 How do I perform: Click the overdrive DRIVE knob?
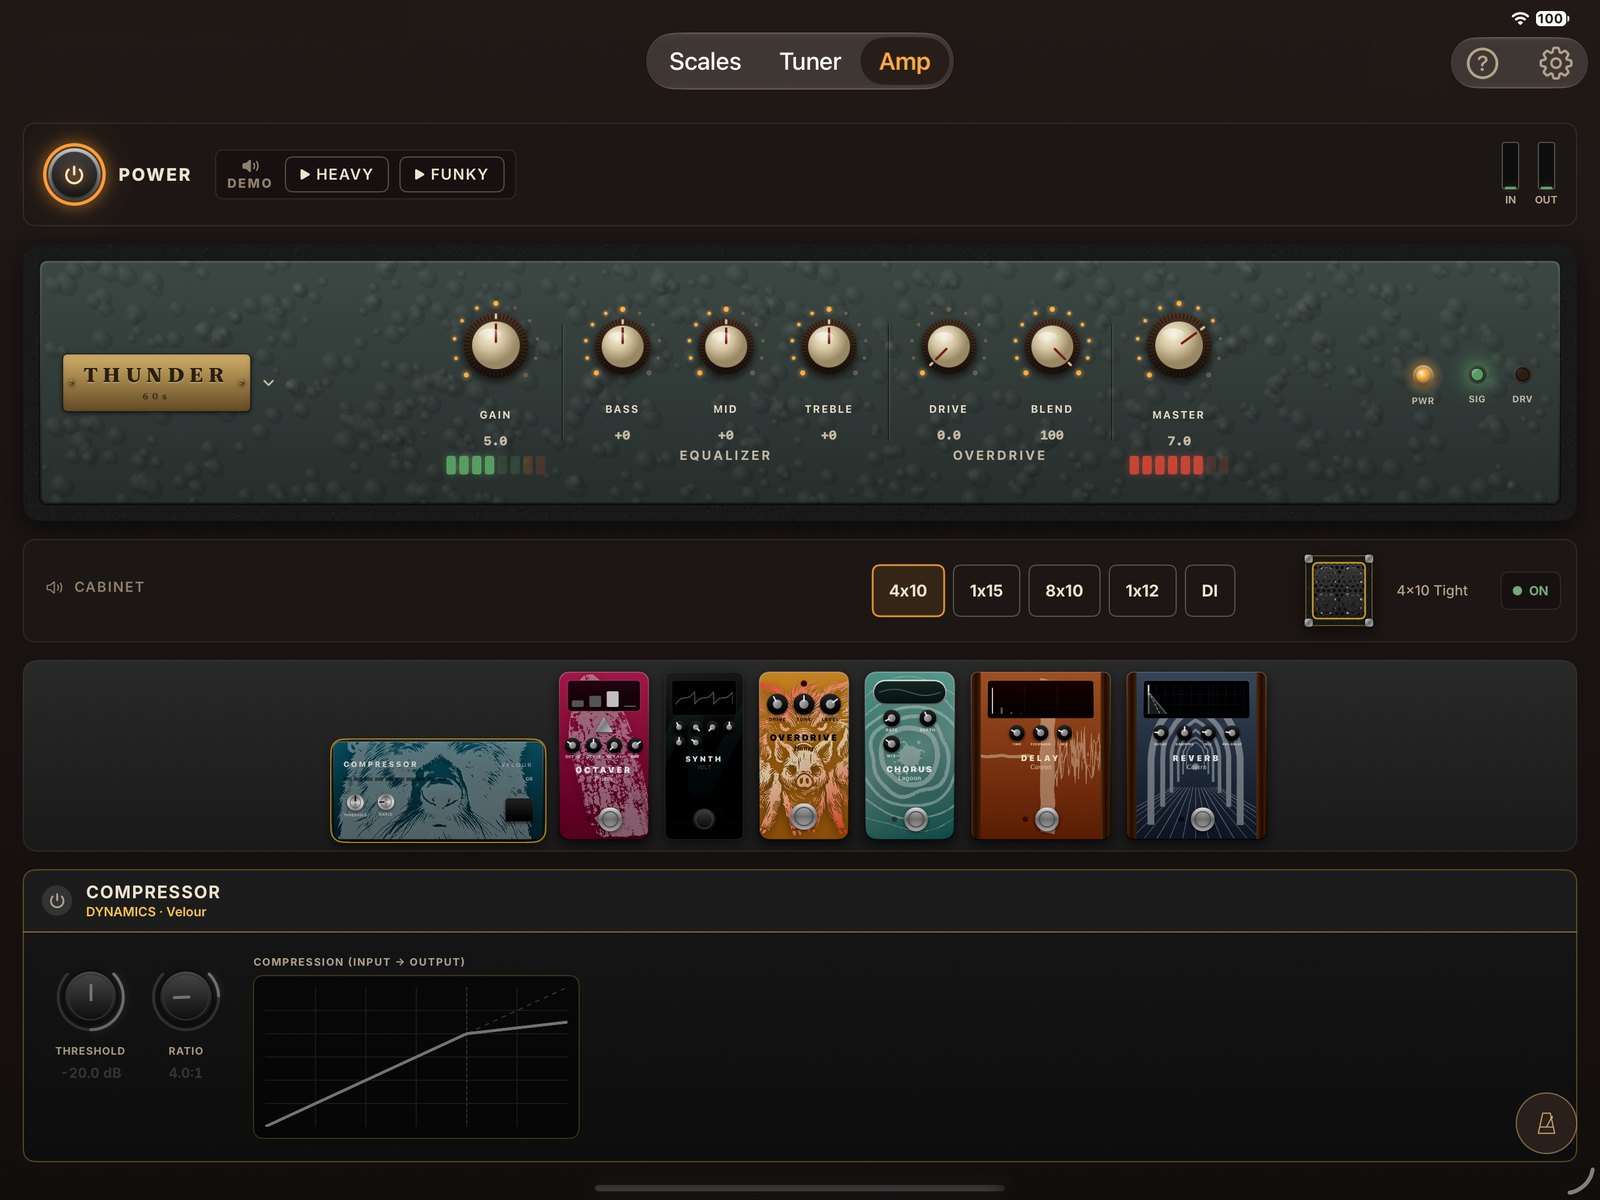[x=948, y=346]
